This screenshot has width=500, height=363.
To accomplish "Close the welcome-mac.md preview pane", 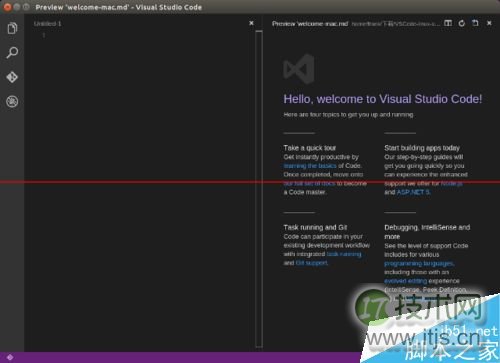I will click(489, 23).
